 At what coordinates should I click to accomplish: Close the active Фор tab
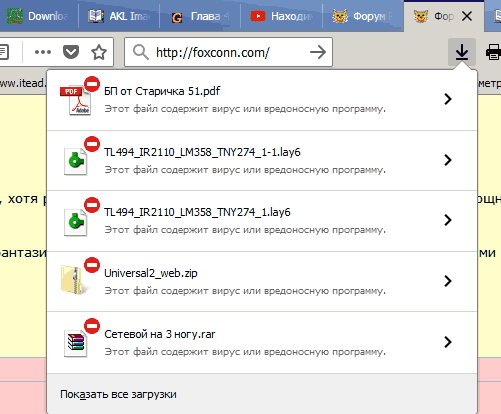[x=467, y=16]
